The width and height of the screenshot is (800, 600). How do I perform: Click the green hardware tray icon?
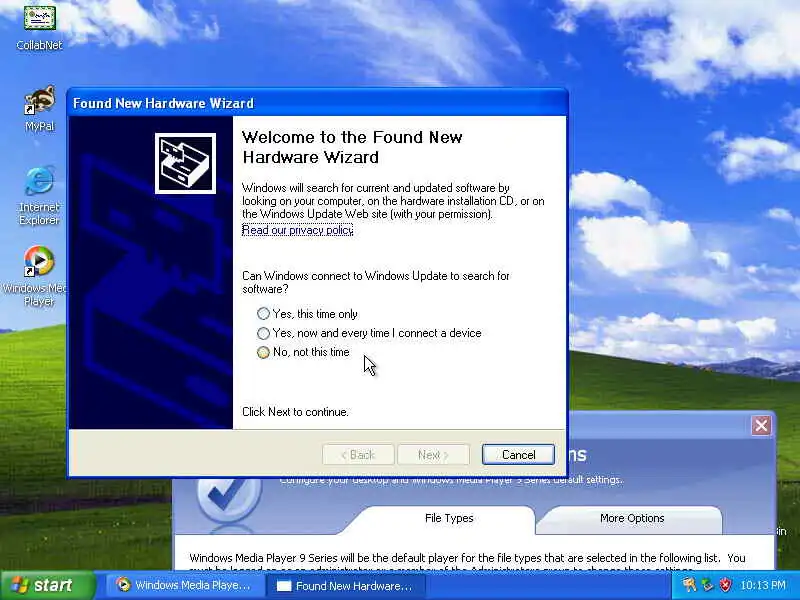coord(708,585)
